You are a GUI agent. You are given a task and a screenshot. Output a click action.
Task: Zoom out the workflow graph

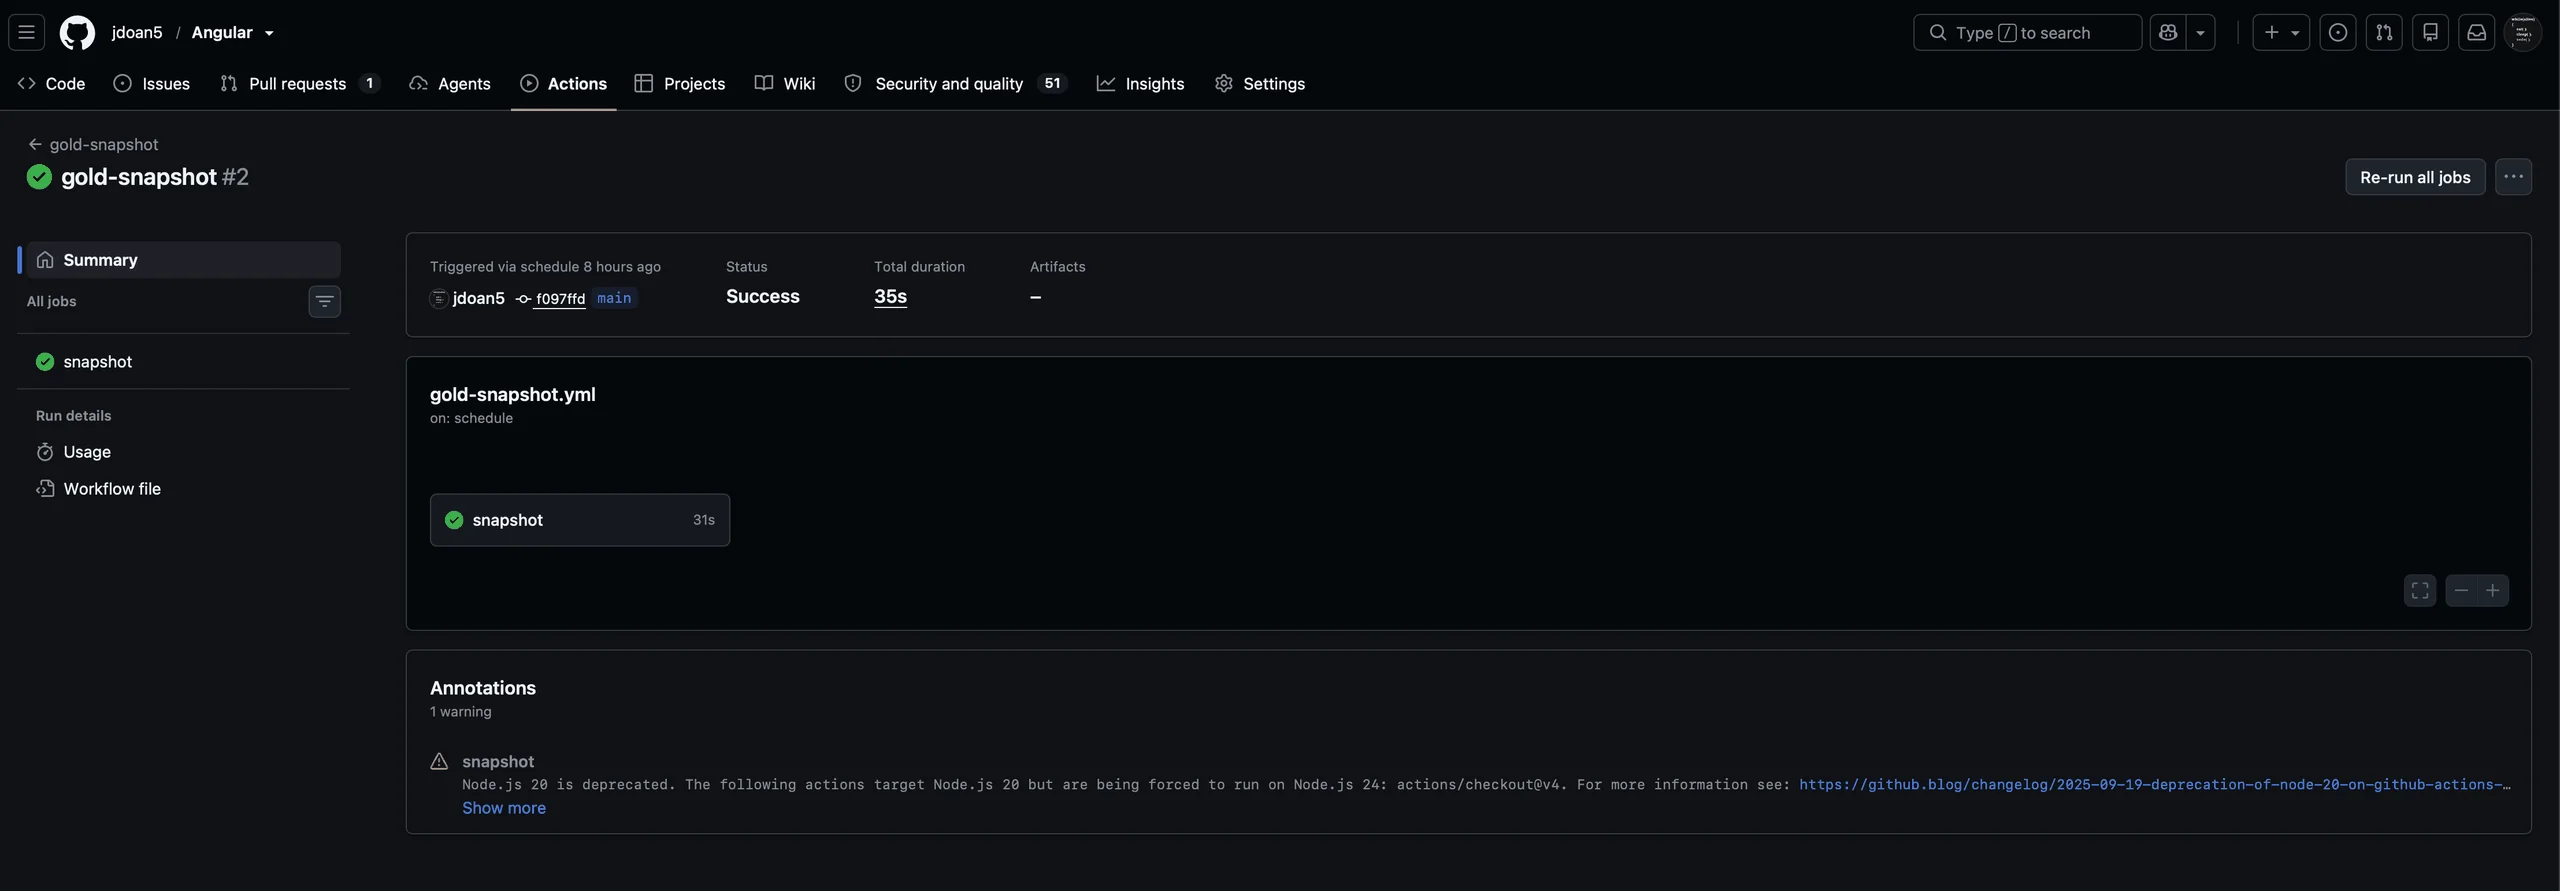point(2461,590)
